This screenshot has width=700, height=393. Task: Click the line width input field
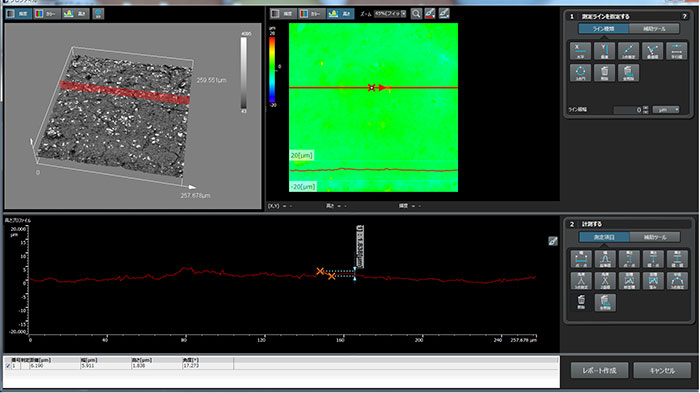point(628,109)
